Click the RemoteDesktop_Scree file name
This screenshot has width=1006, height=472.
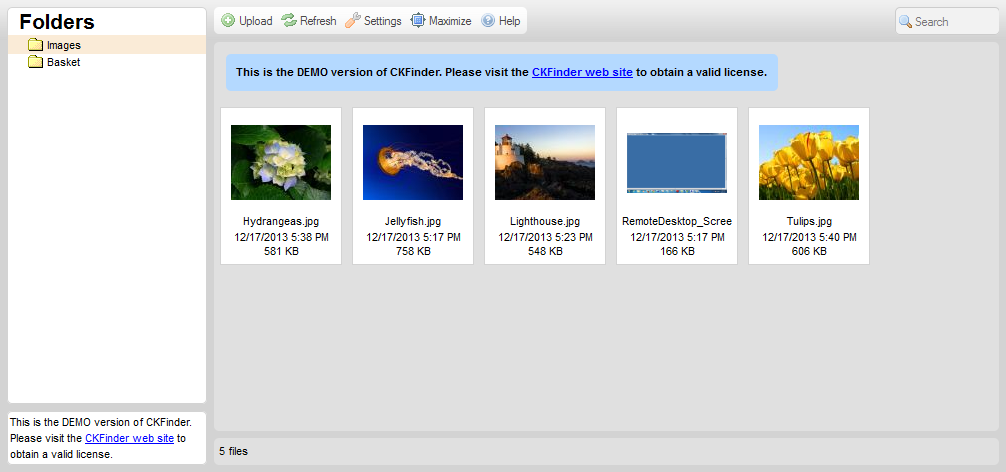[677, 221]
